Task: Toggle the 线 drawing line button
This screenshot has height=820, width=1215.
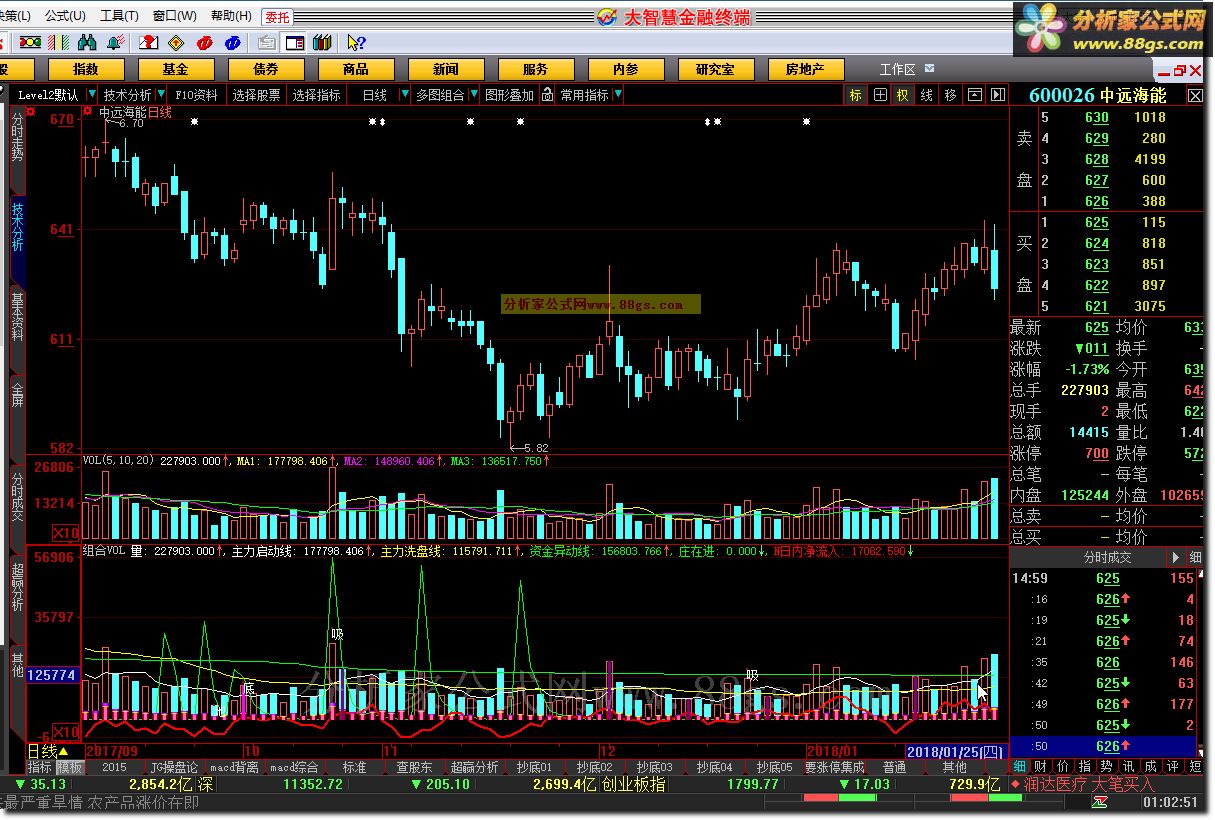Action: pos(927,95)
